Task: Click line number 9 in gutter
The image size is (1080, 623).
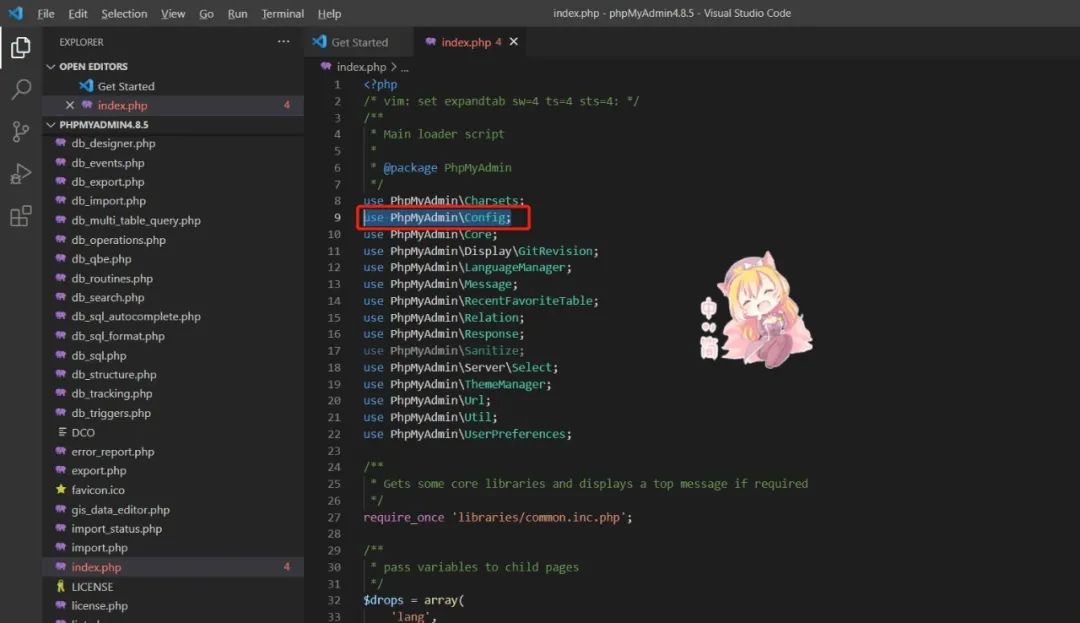Action: point(337,218)
